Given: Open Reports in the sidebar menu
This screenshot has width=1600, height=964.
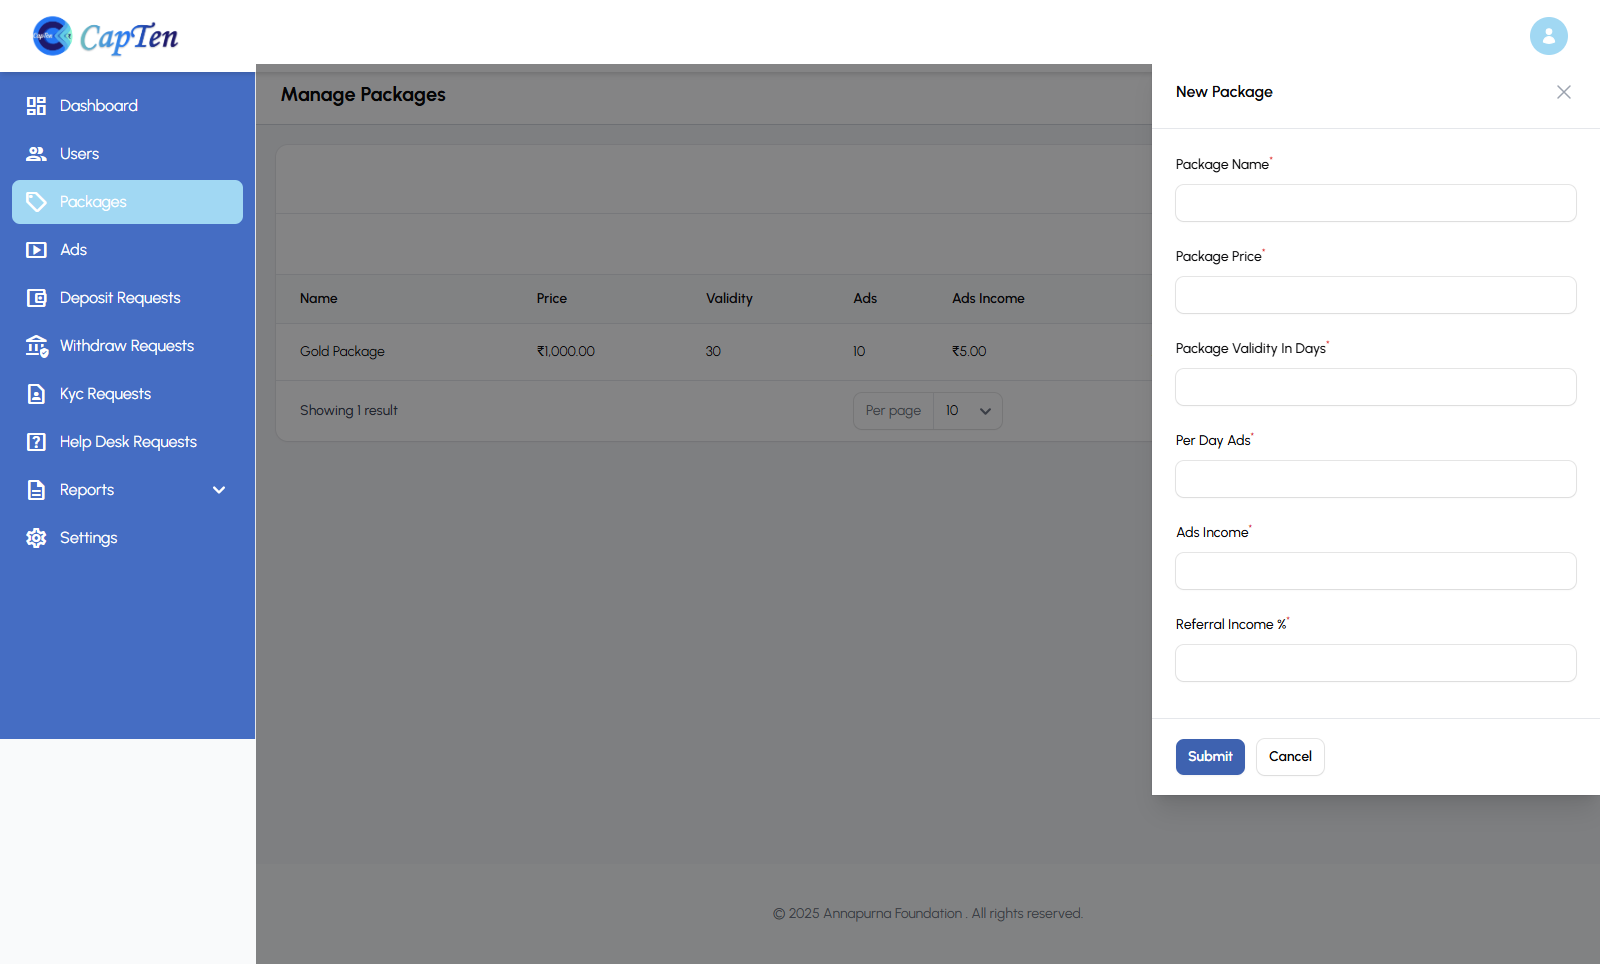Looking at the screenshot, I should pos(87,490).
